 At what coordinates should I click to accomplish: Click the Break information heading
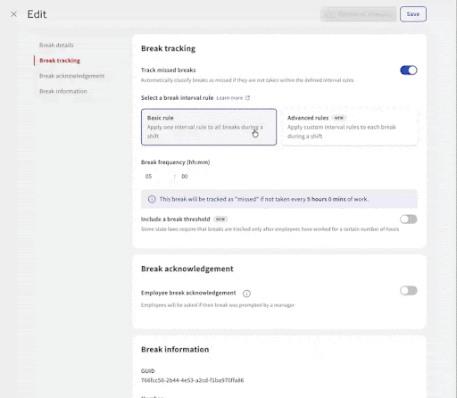pos(175,349)
